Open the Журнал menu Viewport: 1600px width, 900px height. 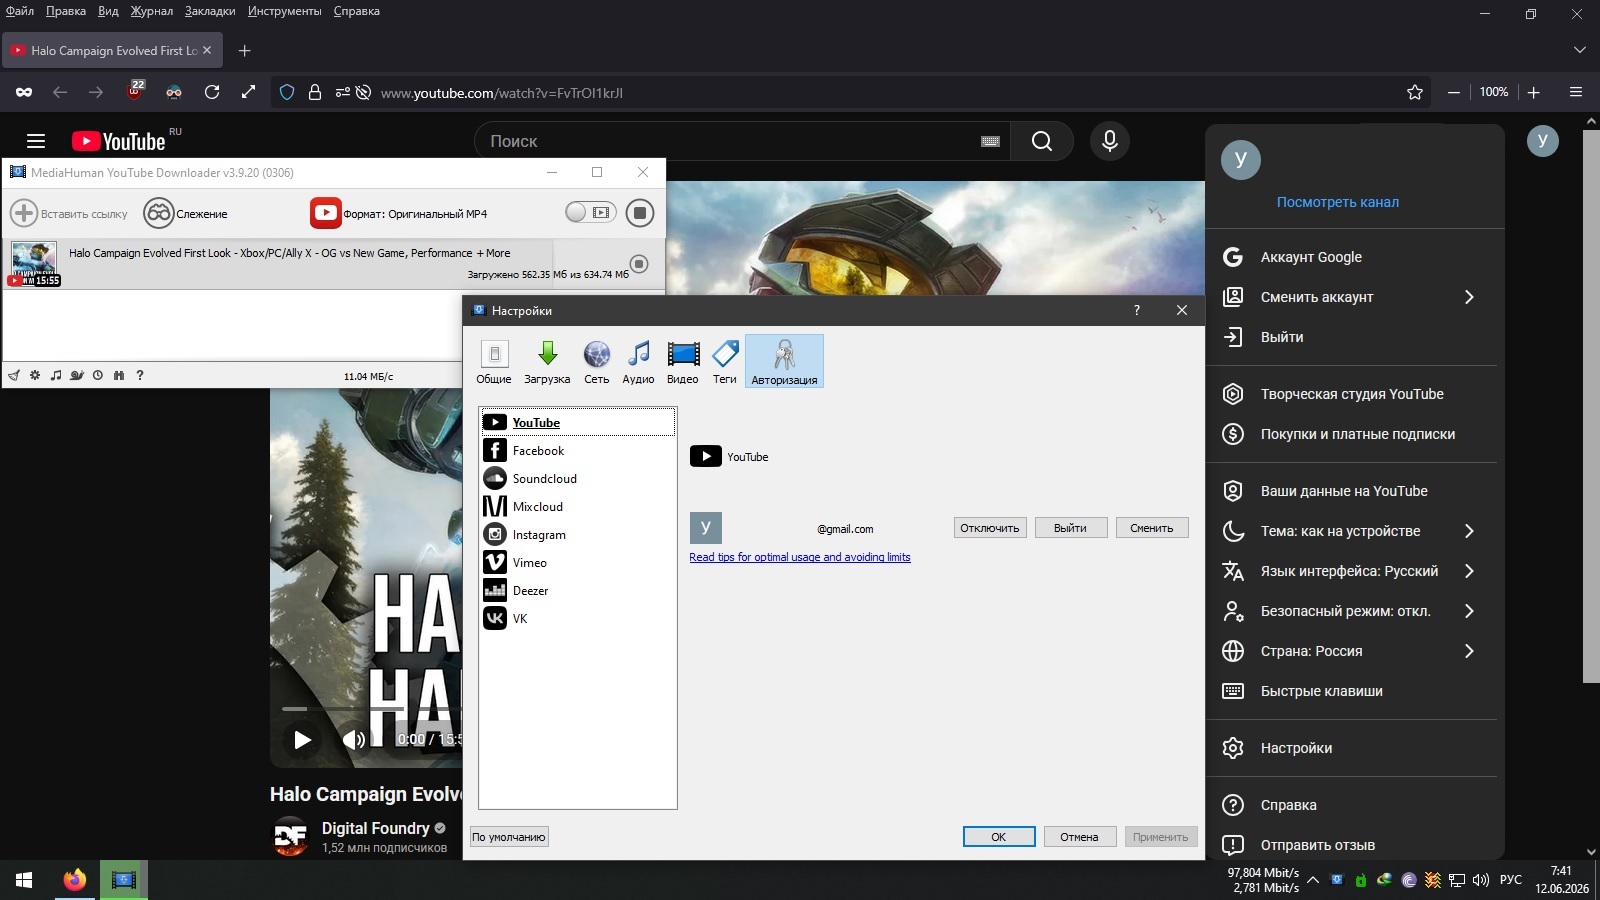click(152, 11)
